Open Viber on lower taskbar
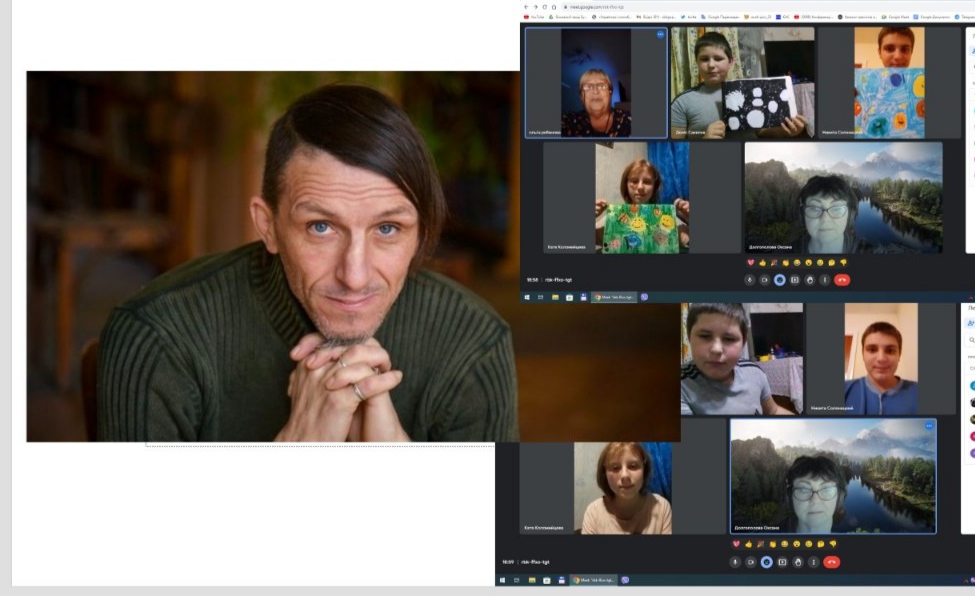The height and width of the screenshot is (596, 975). tap(625, 580)
